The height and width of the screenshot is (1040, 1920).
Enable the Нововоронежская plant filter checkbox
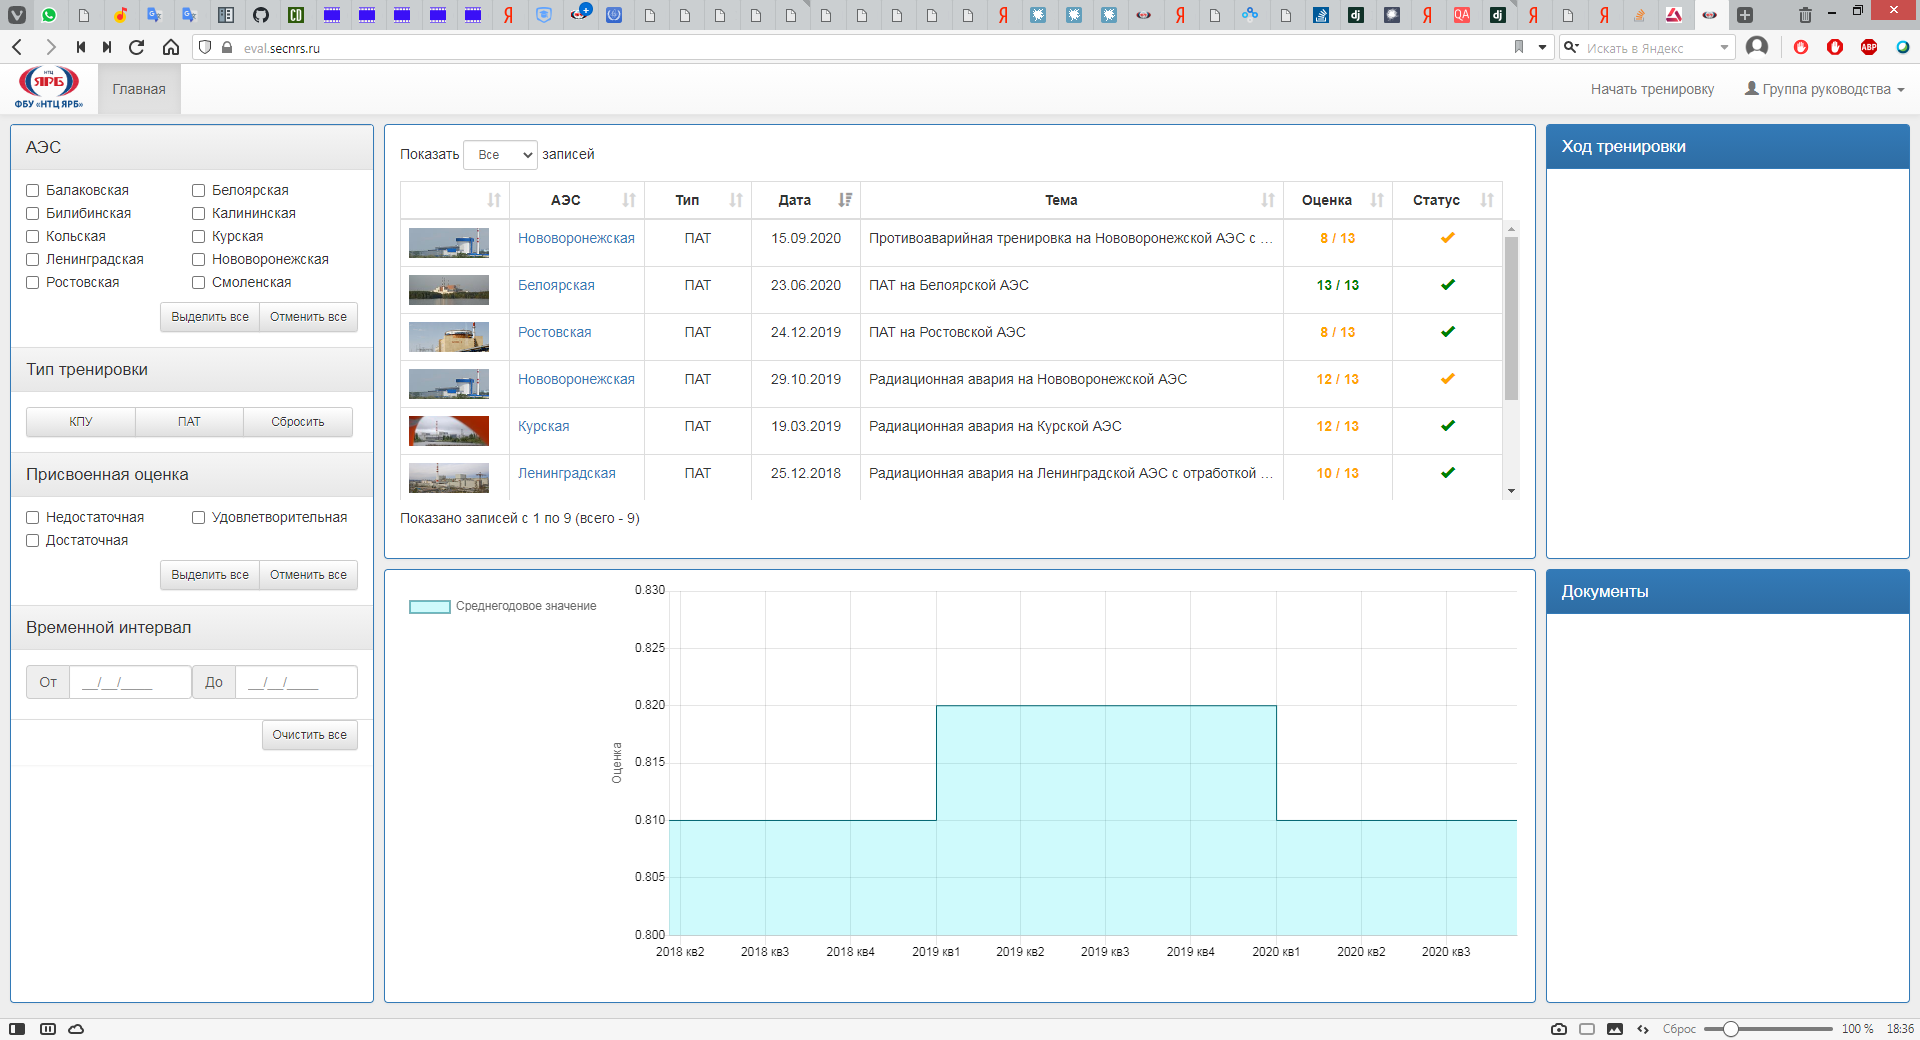(x=199, y=260)
